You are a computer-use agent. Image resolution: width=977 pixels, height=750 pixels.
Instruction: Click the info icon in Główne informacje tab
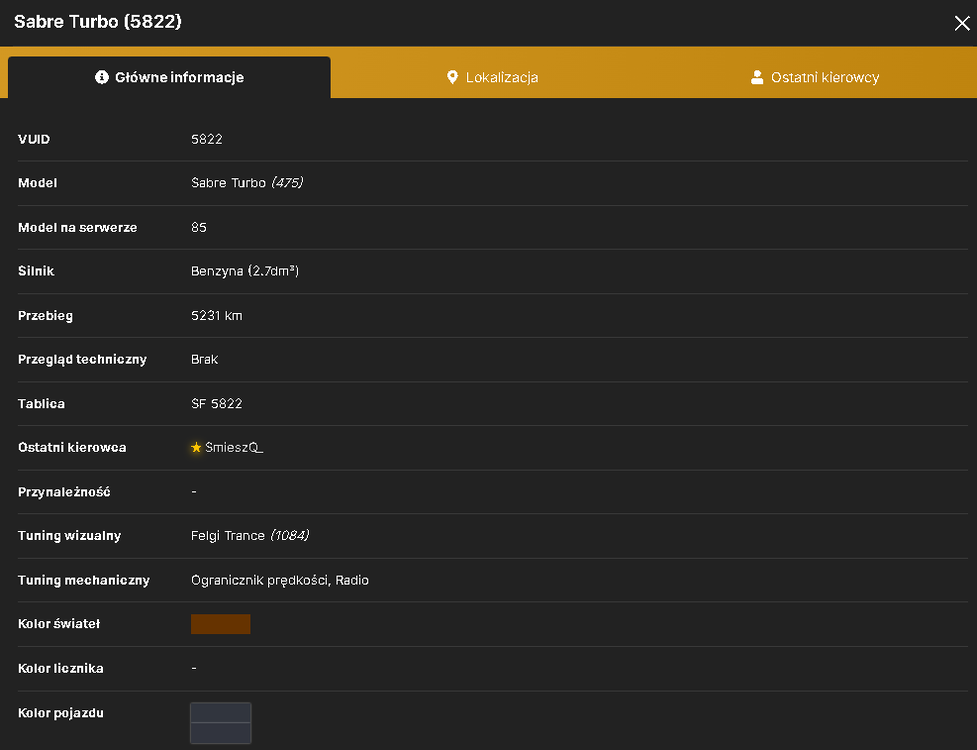click(x=102, y=77)
